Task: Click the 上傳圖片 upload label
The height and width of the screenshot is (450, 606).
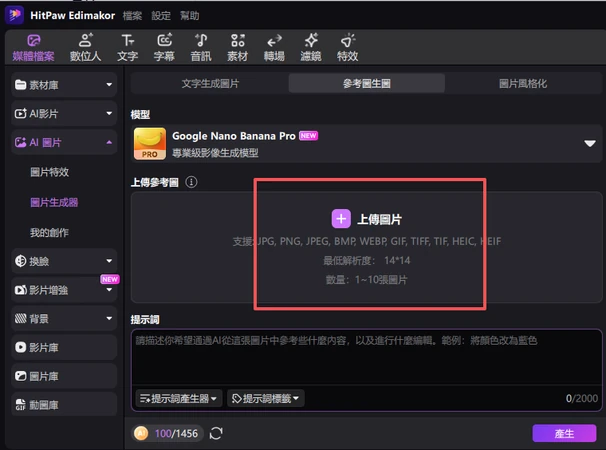Action: click(x=380, y=220)
